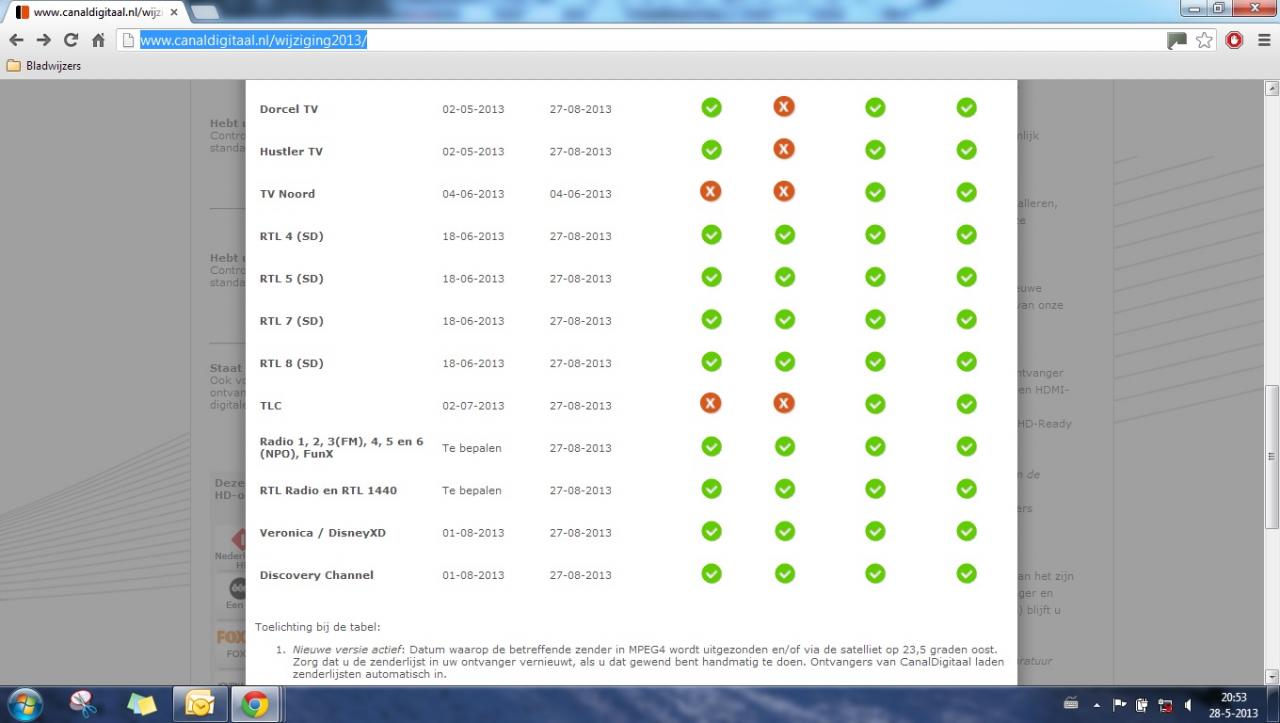Open the browser home page
1280x723 pixels.
click(x=98, y=40)
